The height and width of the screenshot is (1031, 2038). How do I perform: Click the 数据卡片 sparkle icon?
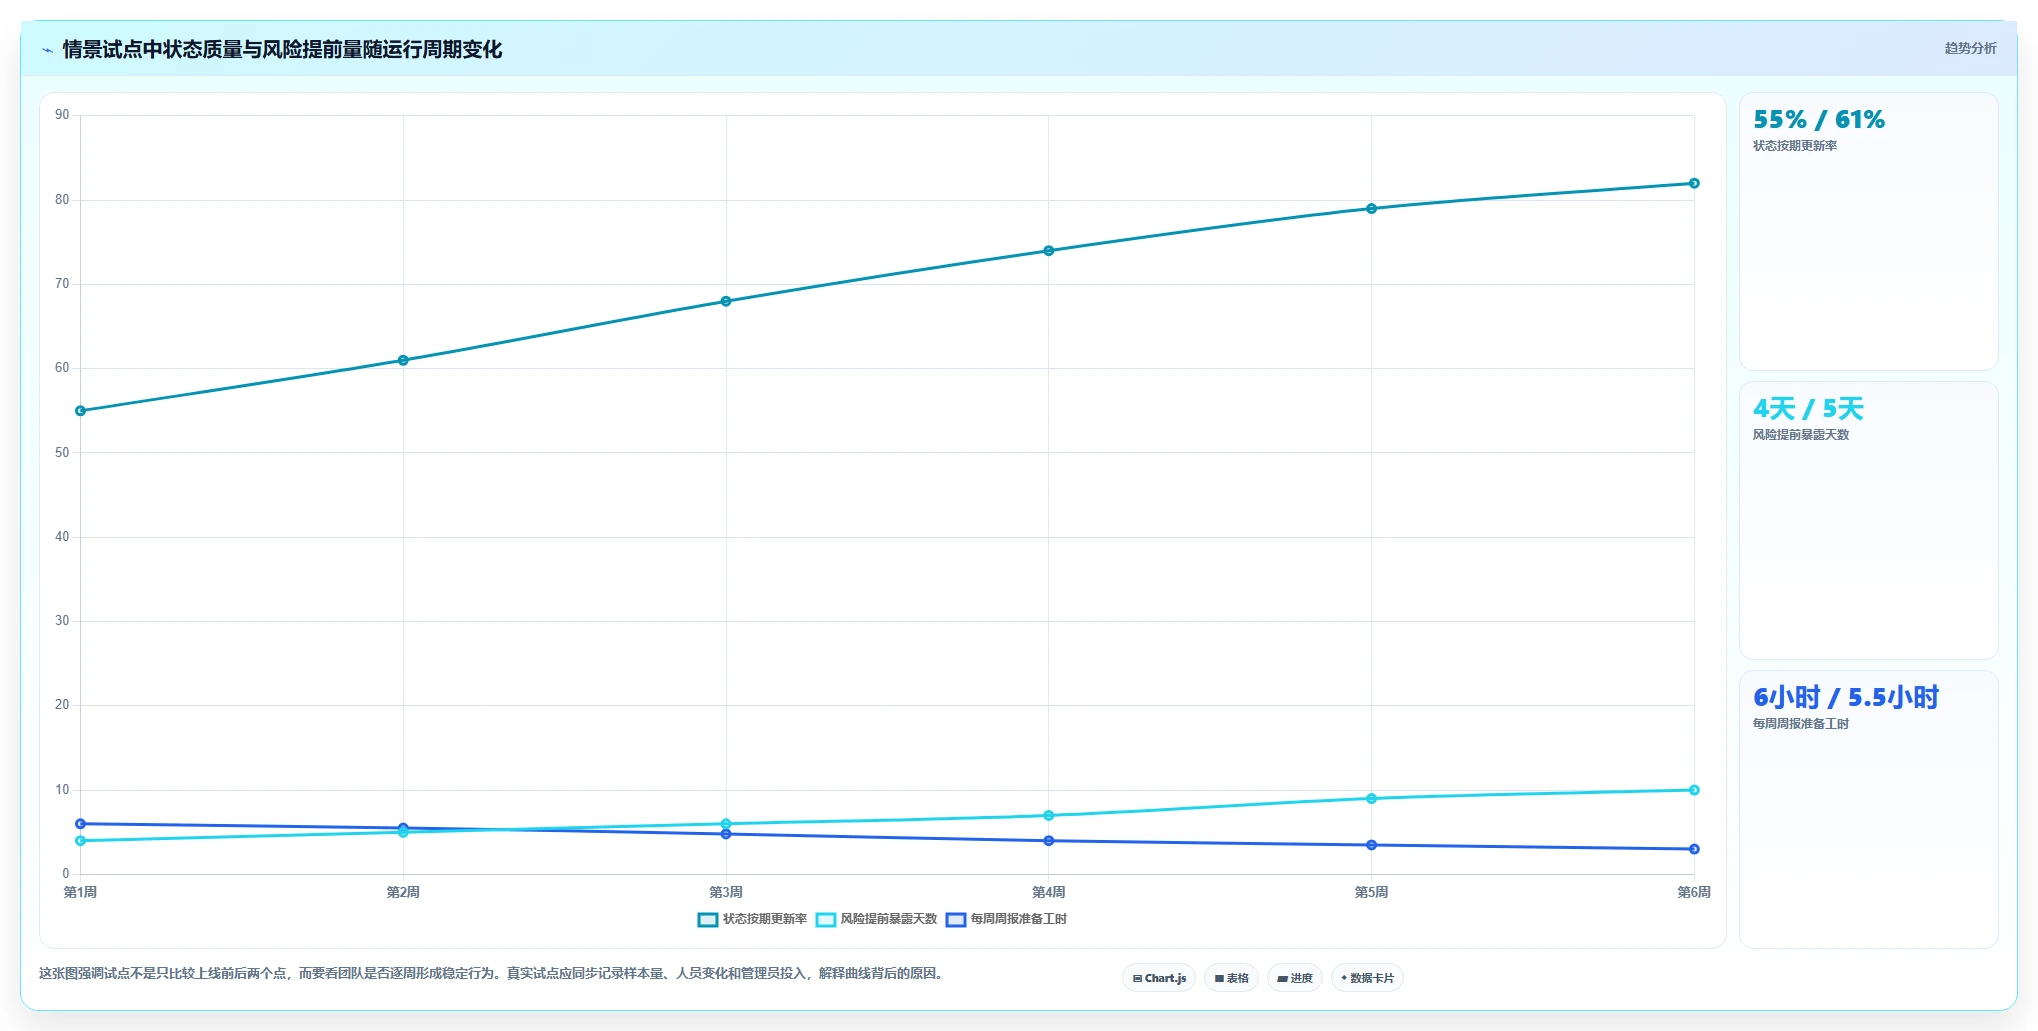point(1344,978)
